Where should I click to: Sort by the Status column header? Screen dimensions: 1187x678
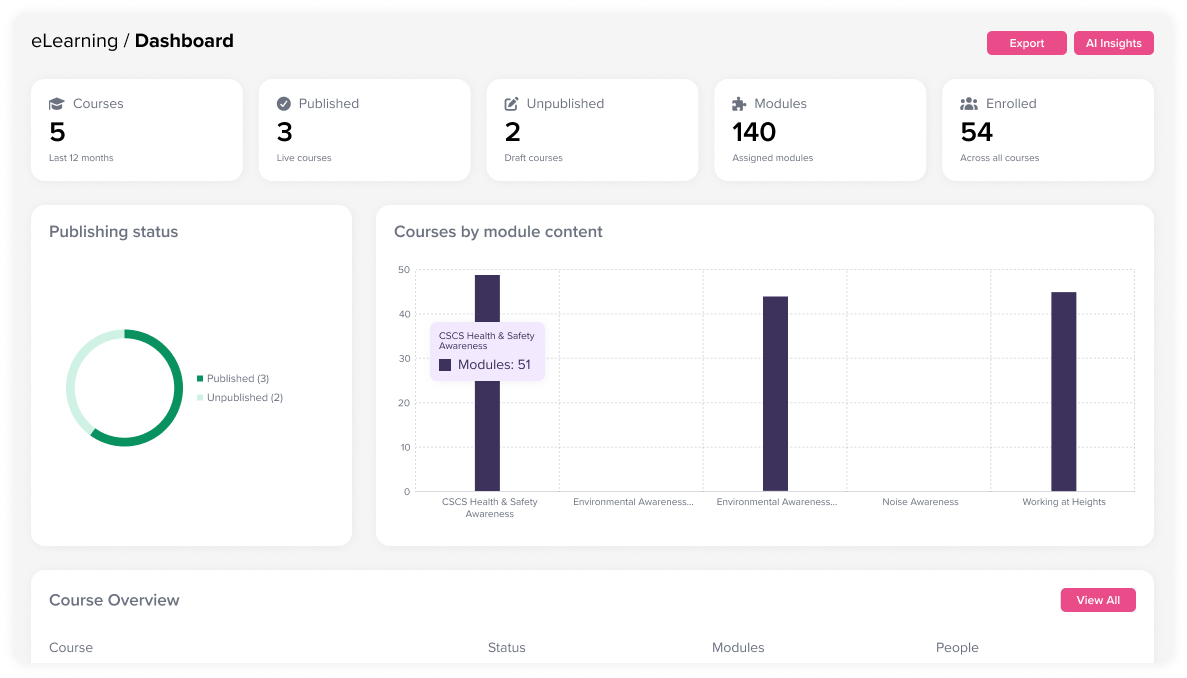[506, 648]
